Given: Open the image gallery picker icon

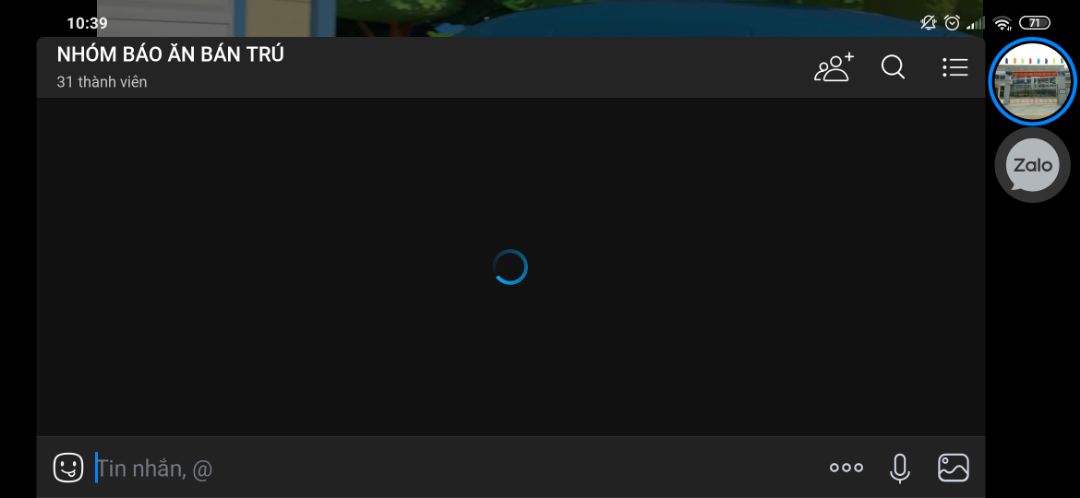Looking at the screenshot, I should point(953,468).
